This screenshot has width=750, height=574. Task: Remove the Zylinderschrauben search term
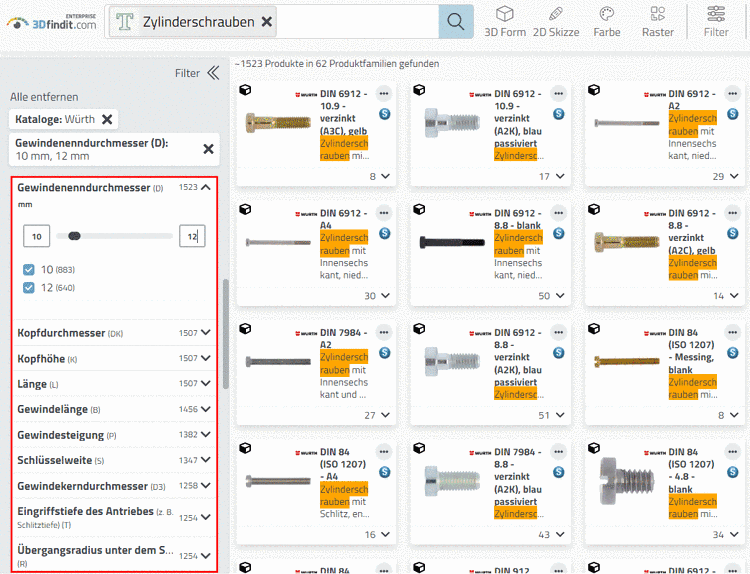click(267, 22)
